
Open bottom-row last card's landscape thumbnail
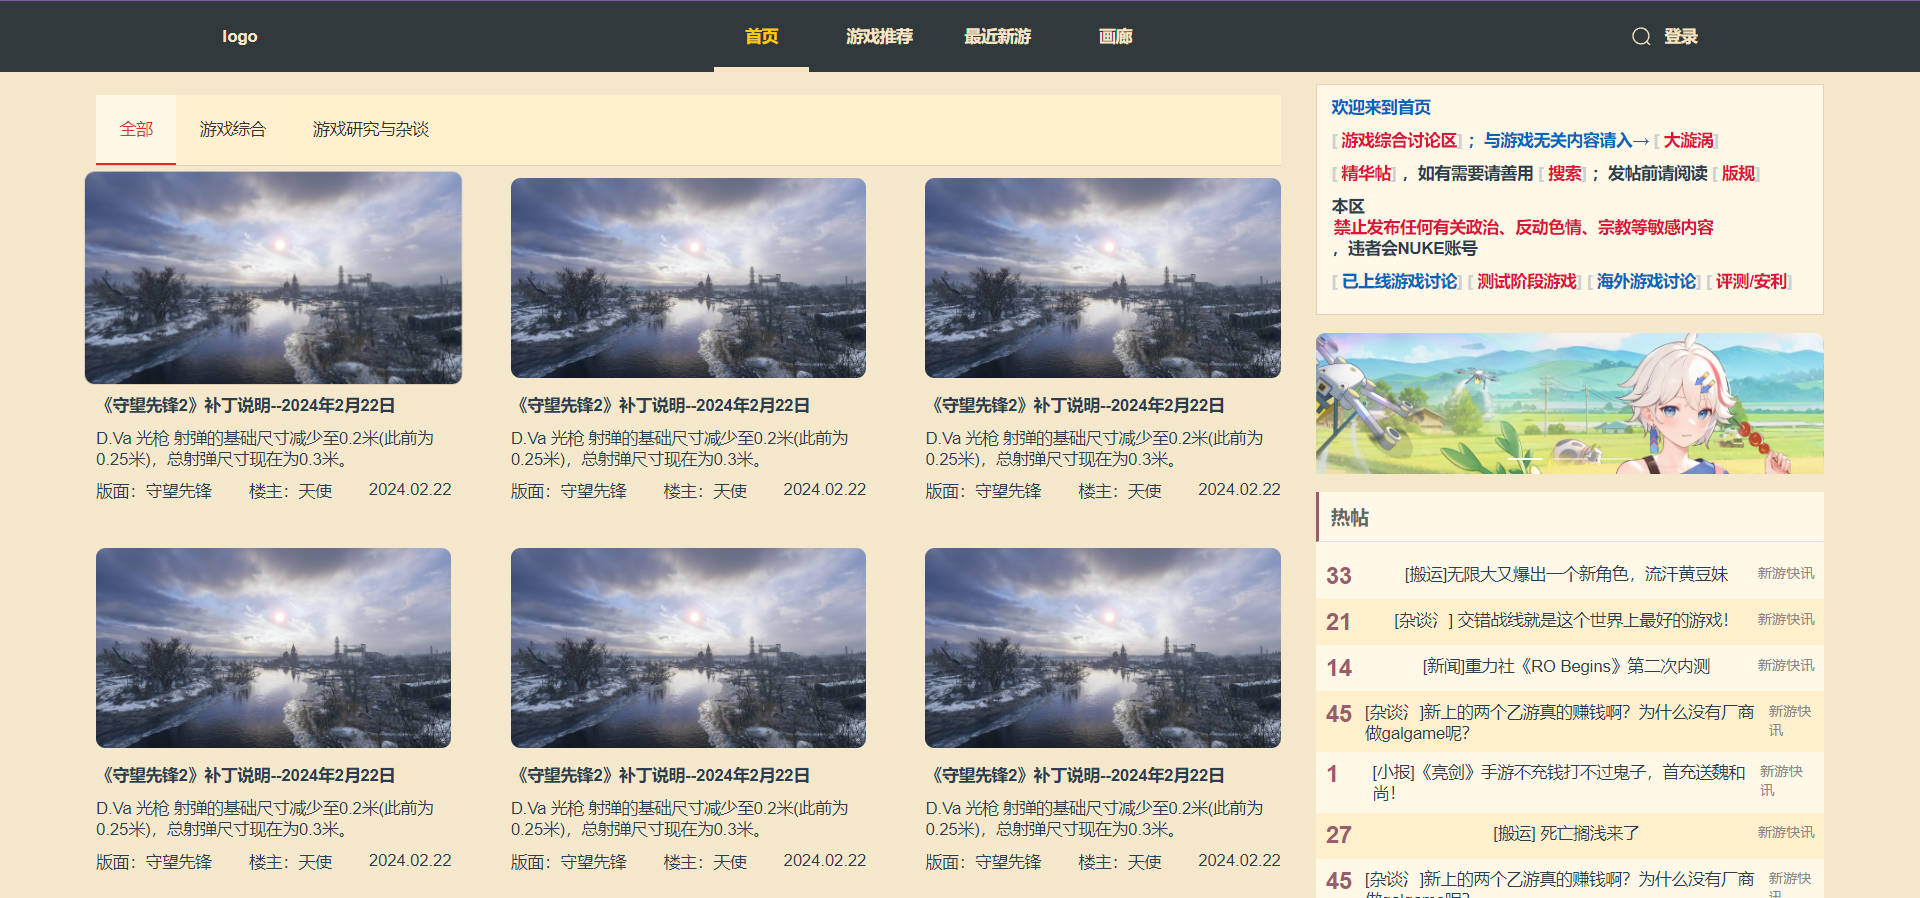pyautogui.click(x=1103, y=648)
